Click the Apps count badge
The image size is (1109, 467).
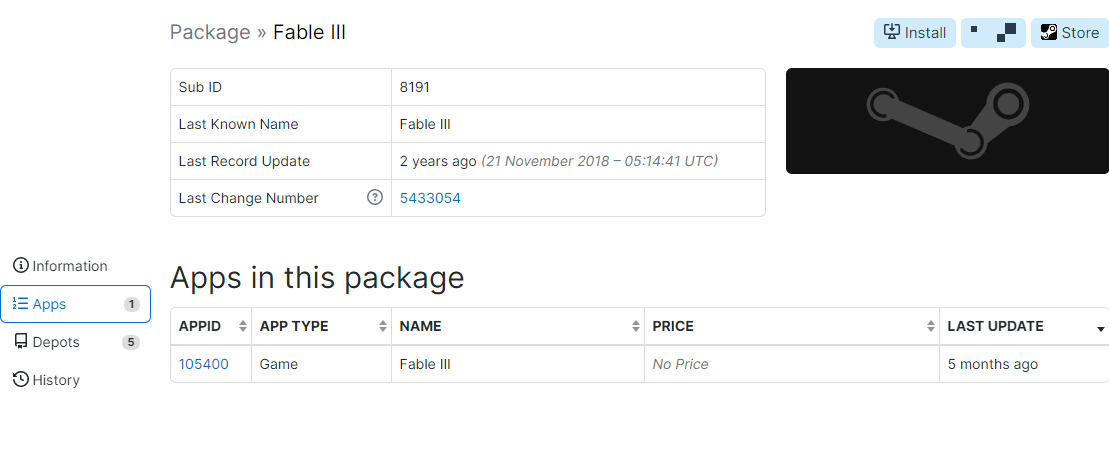click(132, 304)
